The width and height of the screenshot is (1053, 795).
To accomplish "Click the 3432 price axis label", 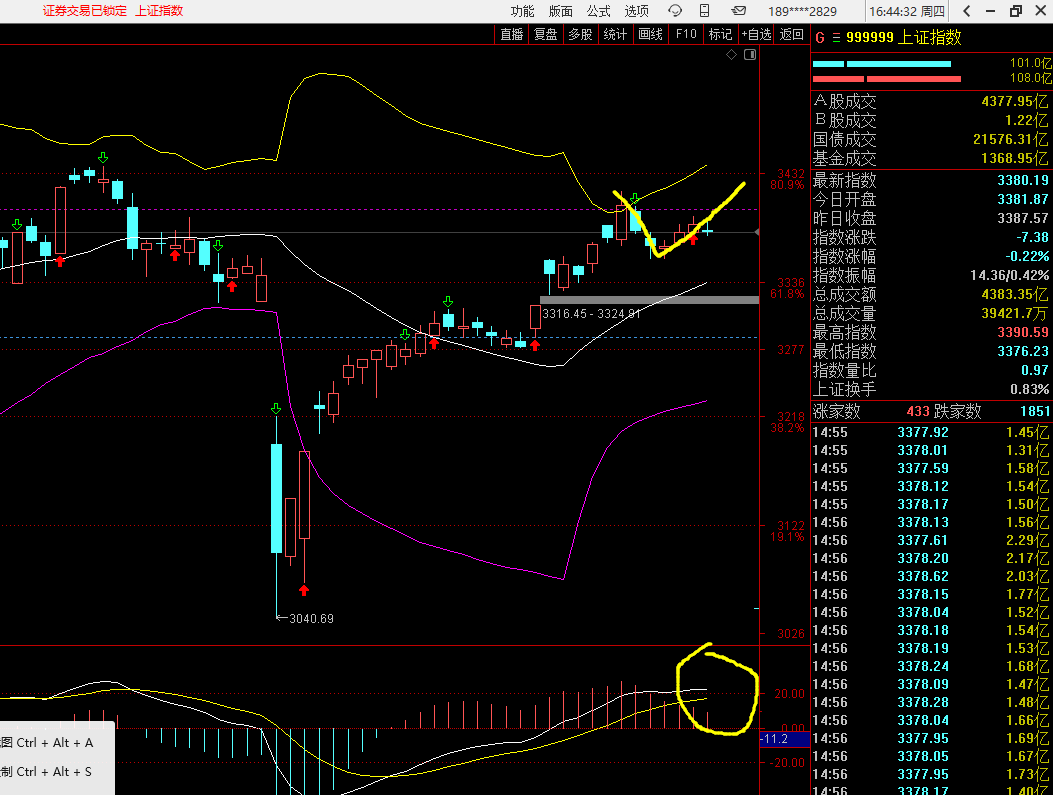I will [x=791, y=174].
